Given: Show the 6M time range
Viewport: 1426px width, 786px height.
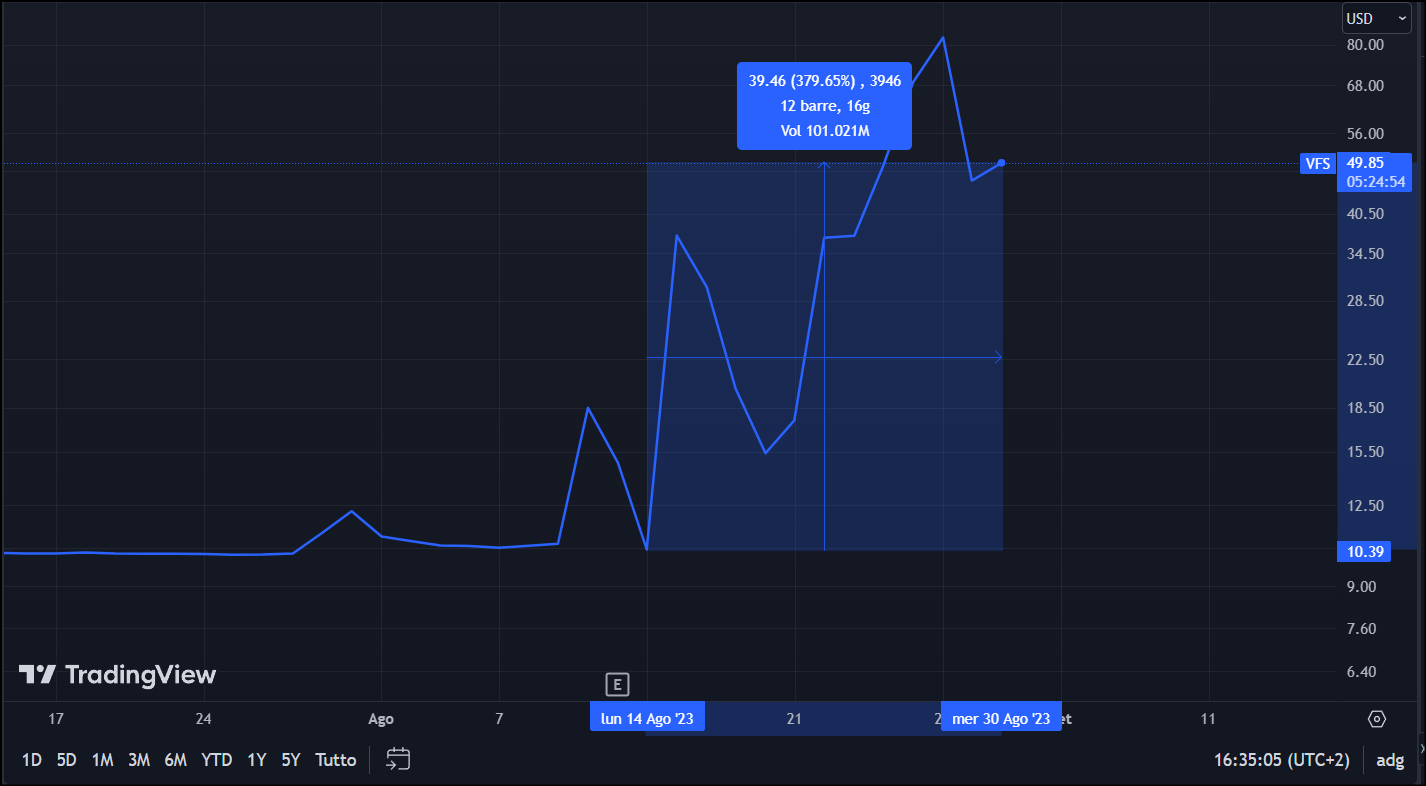Looking at the screenshot, I should tap(176, 760).
